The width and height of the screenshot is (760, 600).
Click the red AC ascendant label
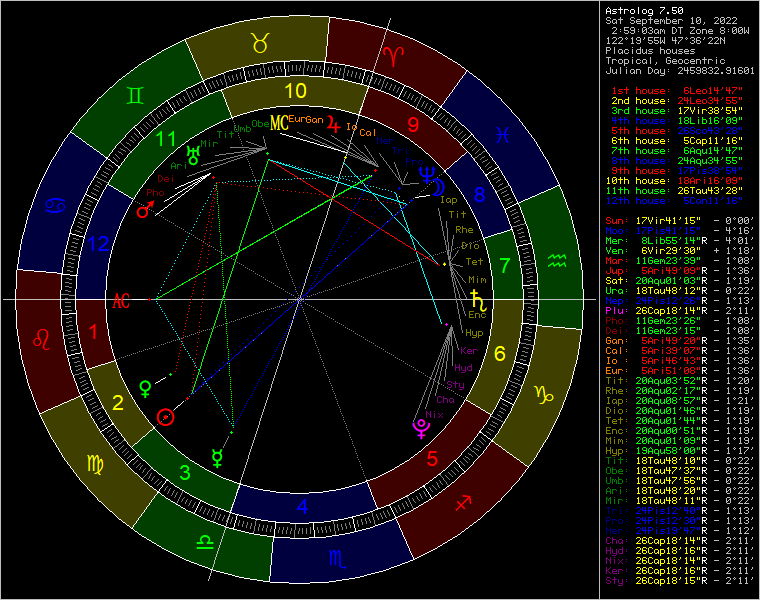click(x=122, y=299)
